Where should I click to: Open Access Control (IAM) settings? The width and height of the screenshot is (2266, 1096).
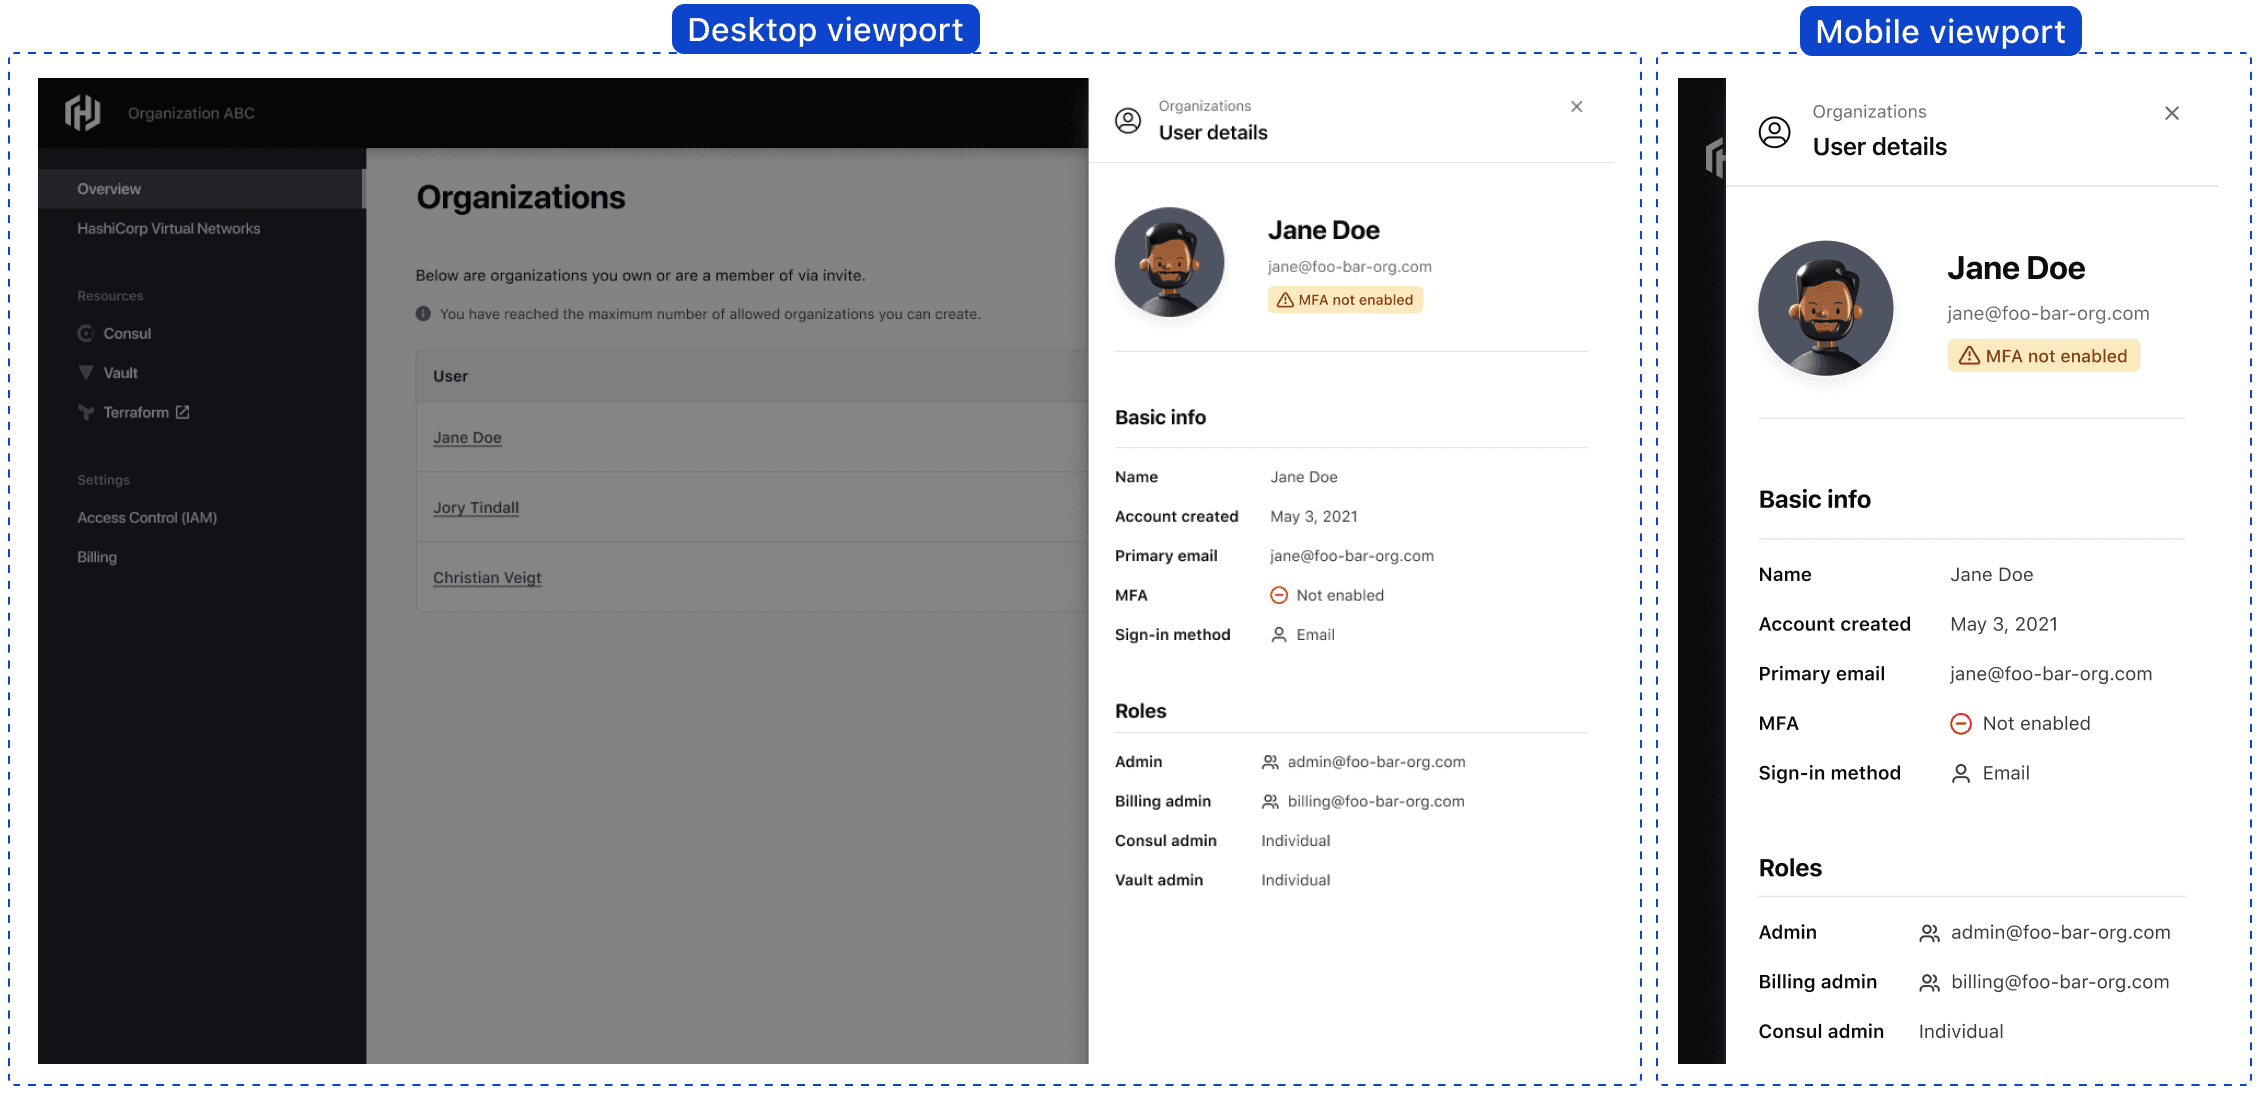point(147,517)
